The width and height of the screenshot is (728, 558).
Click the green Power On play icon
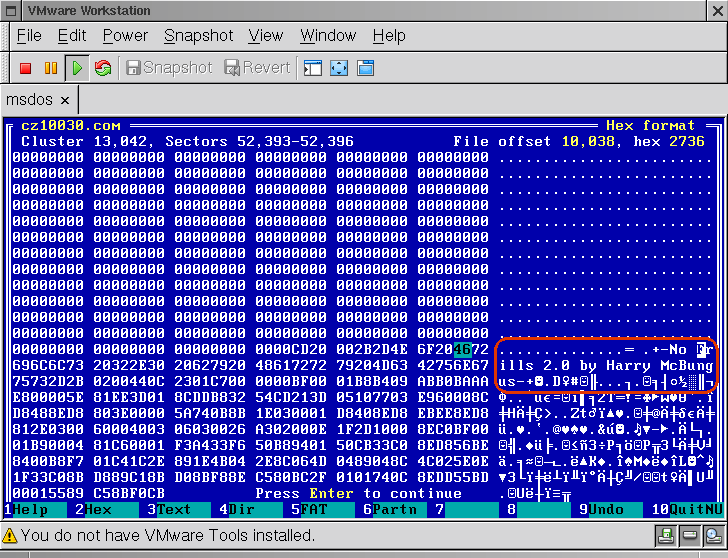pyautogui.click(x=77, y=68)
